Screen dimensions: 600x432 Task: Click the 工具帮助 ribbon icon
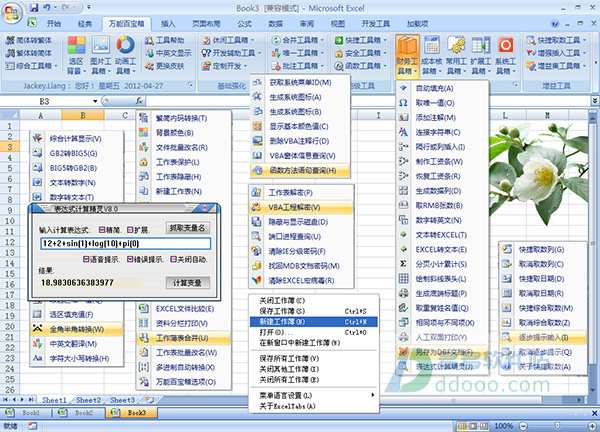click(149, 40)
